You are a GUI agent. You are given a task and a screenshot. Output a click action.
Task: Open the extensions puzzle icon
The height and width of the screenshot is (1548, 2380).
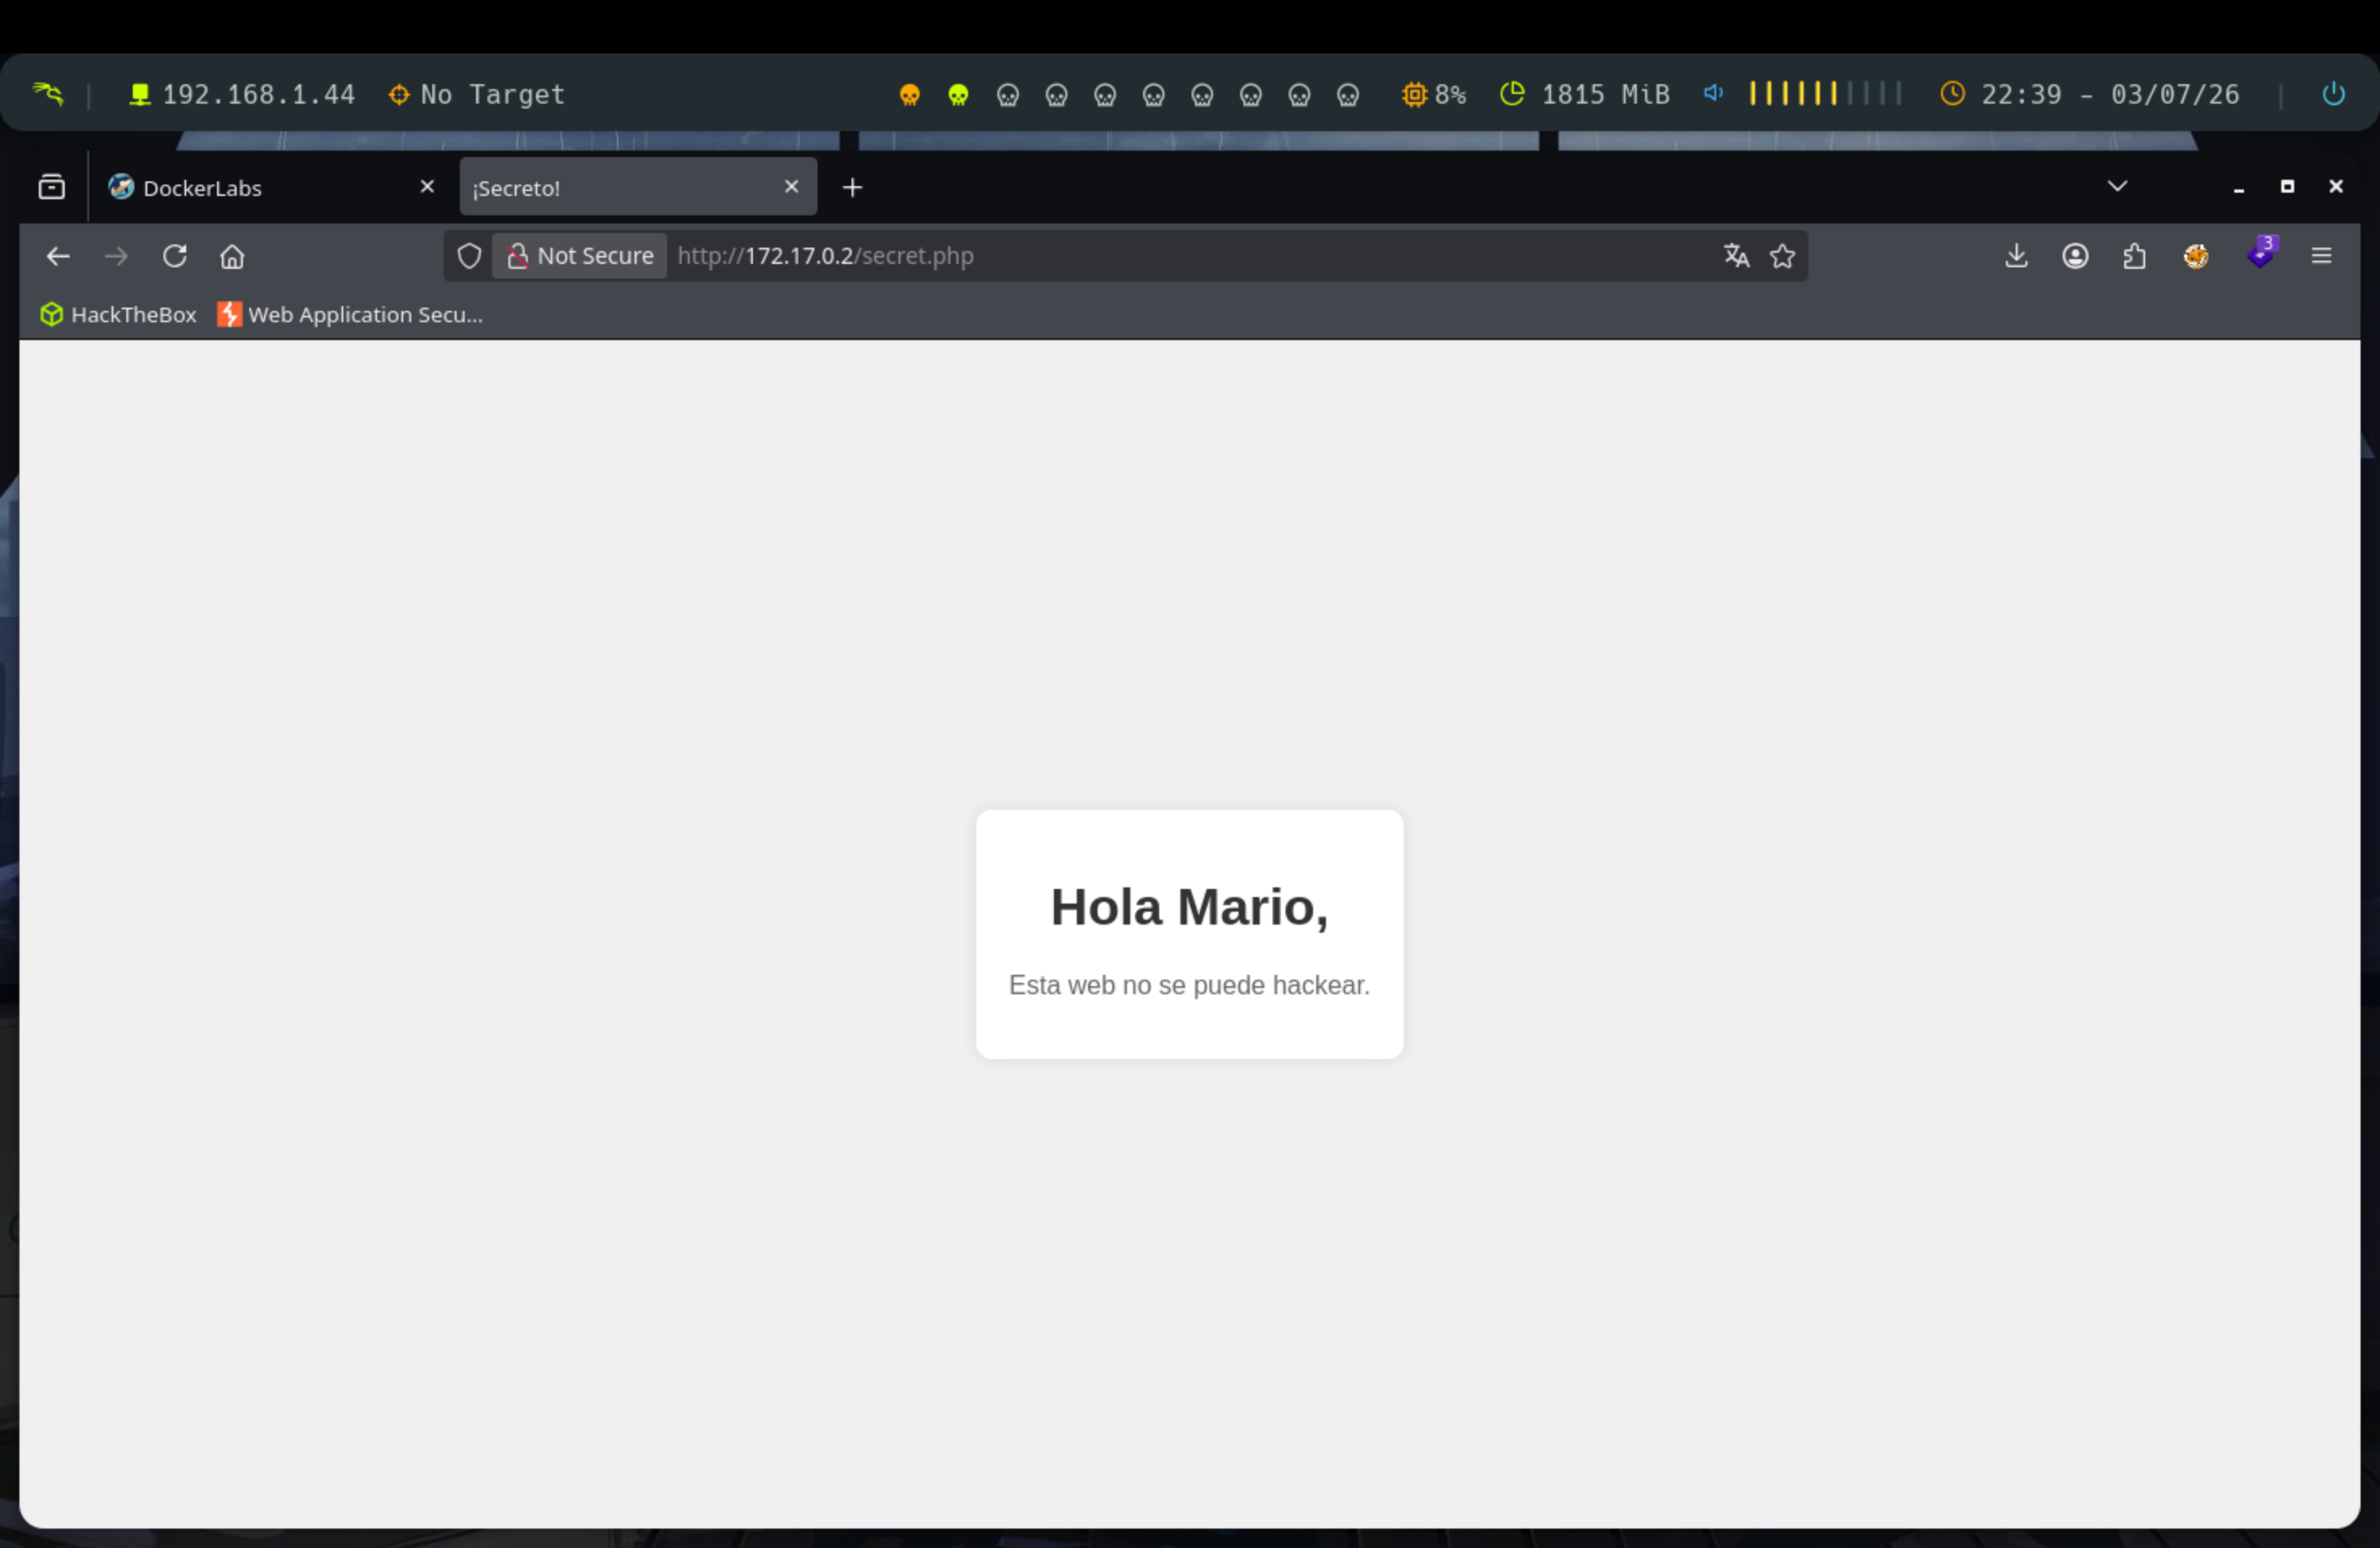[x=2134, y=256]
